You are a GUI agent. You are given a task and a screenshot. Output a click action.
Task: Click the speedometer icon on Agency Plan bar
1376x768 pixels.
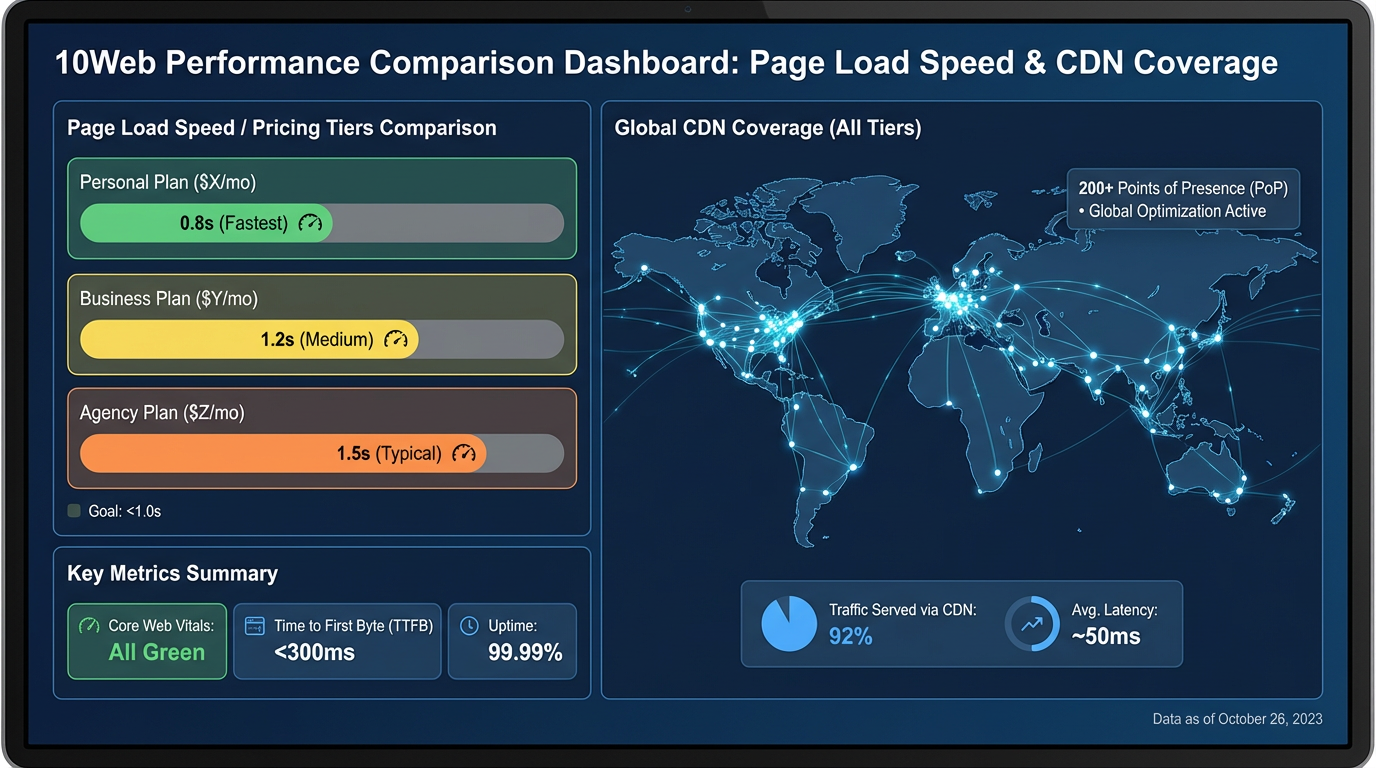[464, 453]
